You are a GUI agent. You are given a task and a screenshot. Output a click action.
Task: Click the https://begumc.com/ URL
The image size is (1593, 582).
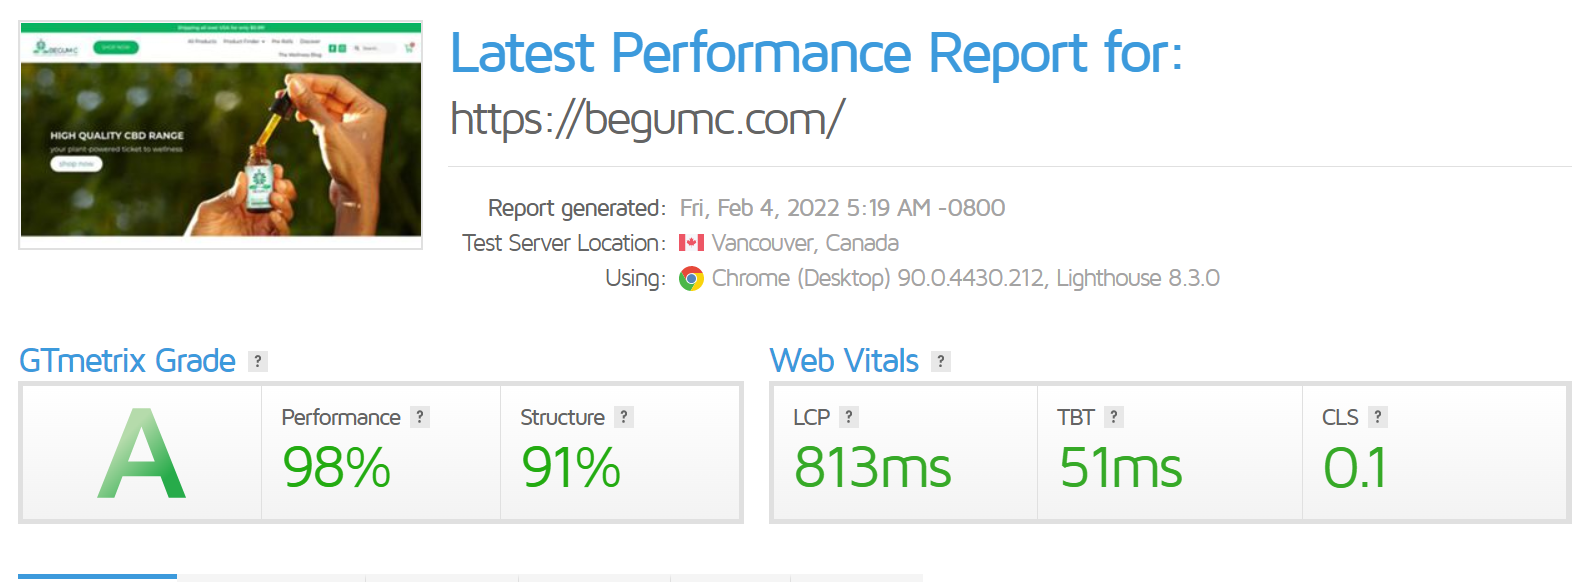(x=647, y=119)
